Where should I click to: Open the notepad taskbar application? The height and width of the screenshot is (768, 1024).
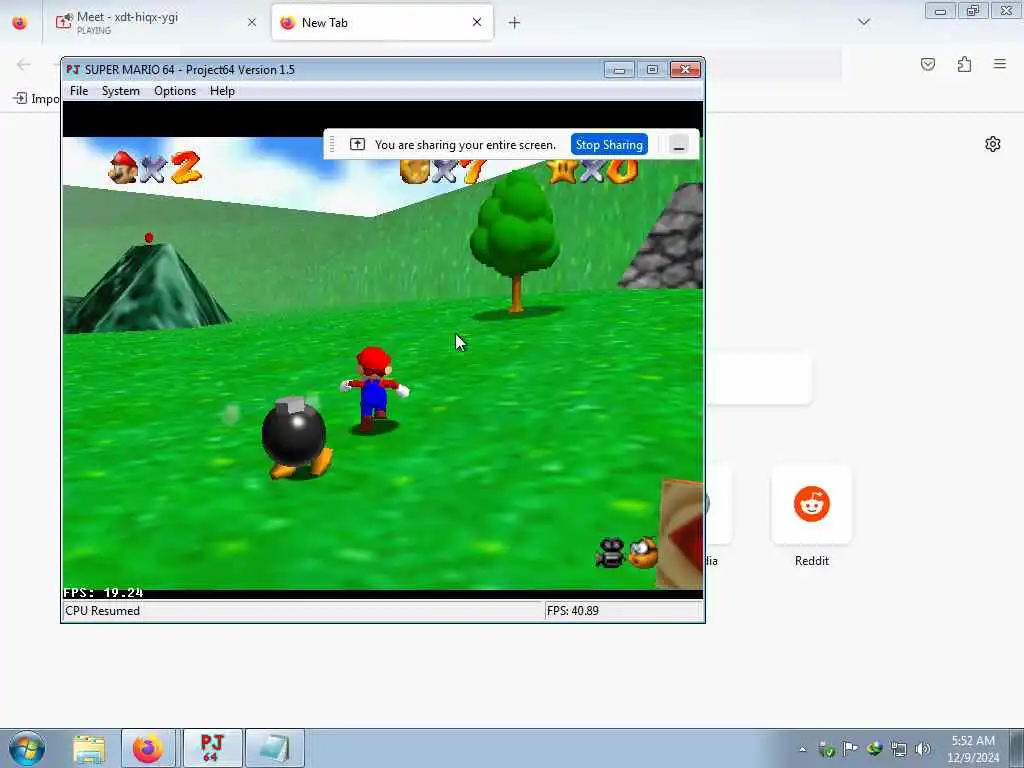click(274, 748)
